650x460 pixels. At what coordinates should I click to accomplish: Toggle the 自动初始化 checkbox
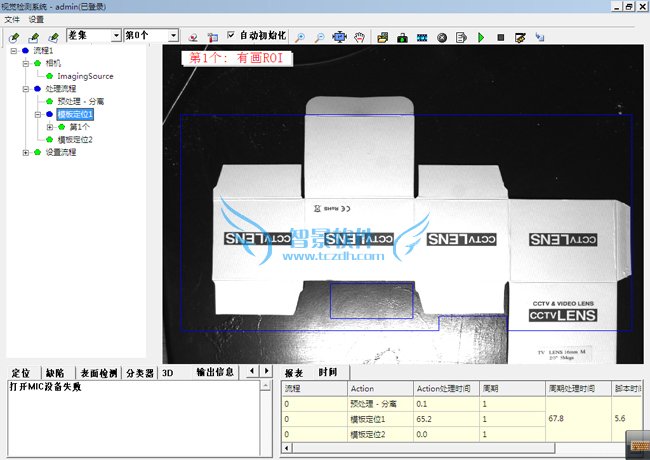[232, 36]
